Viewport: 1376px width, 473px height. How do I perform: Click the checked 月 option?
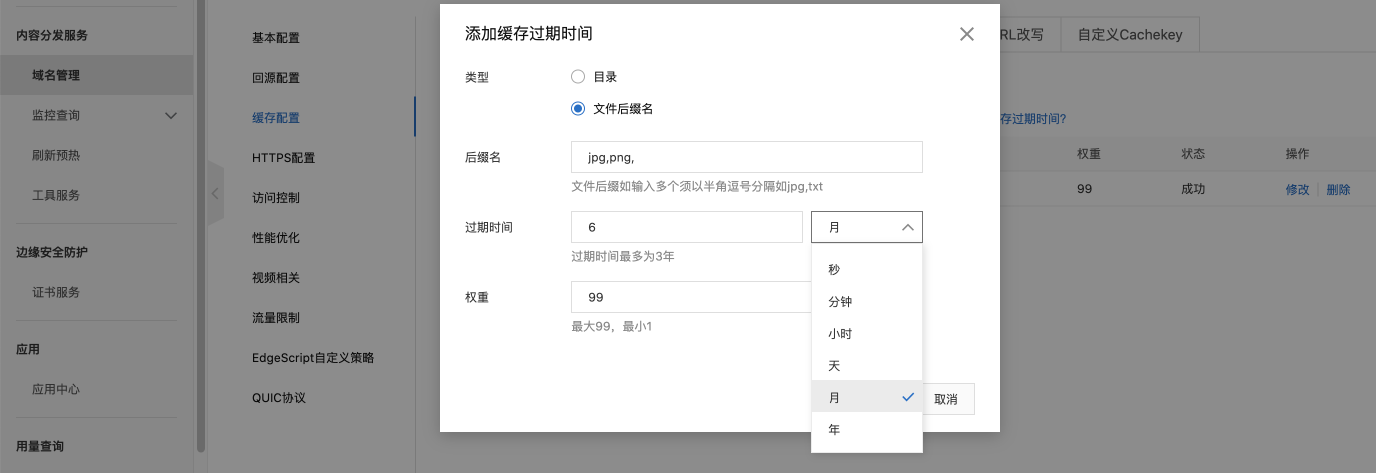click(867, 397)
